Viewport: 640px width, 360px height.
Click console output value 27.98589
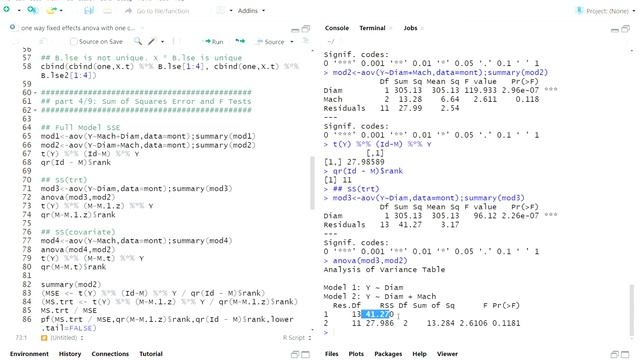(x=365, y=162)
